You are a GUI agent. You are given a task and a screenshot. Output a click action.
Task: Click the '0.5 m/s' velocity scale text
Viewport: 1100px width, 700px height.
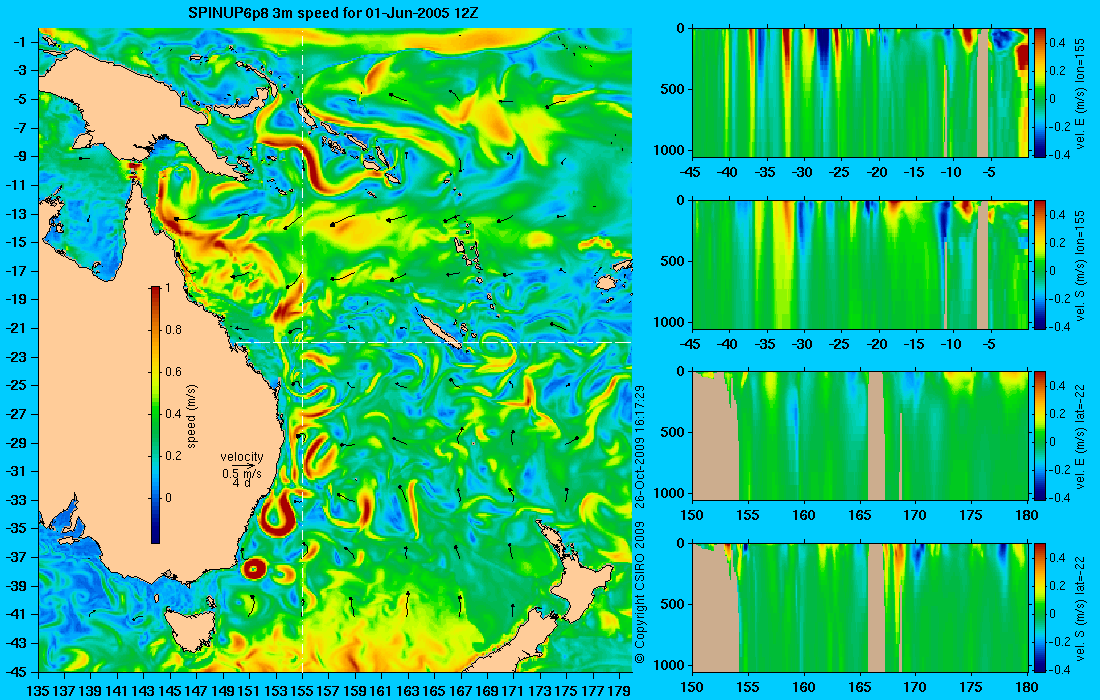pyautogui.click(x=243, y=474)
